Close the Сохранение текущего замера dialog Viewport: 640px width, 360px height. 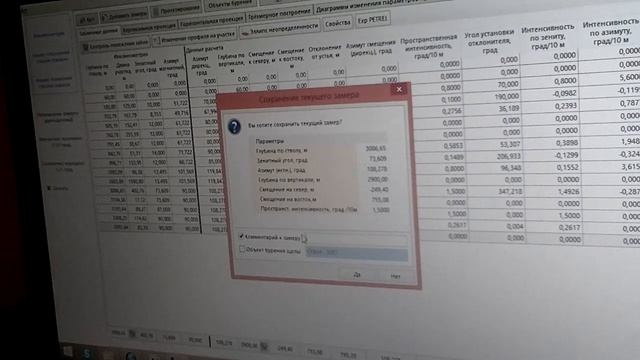tap(399, 89)
